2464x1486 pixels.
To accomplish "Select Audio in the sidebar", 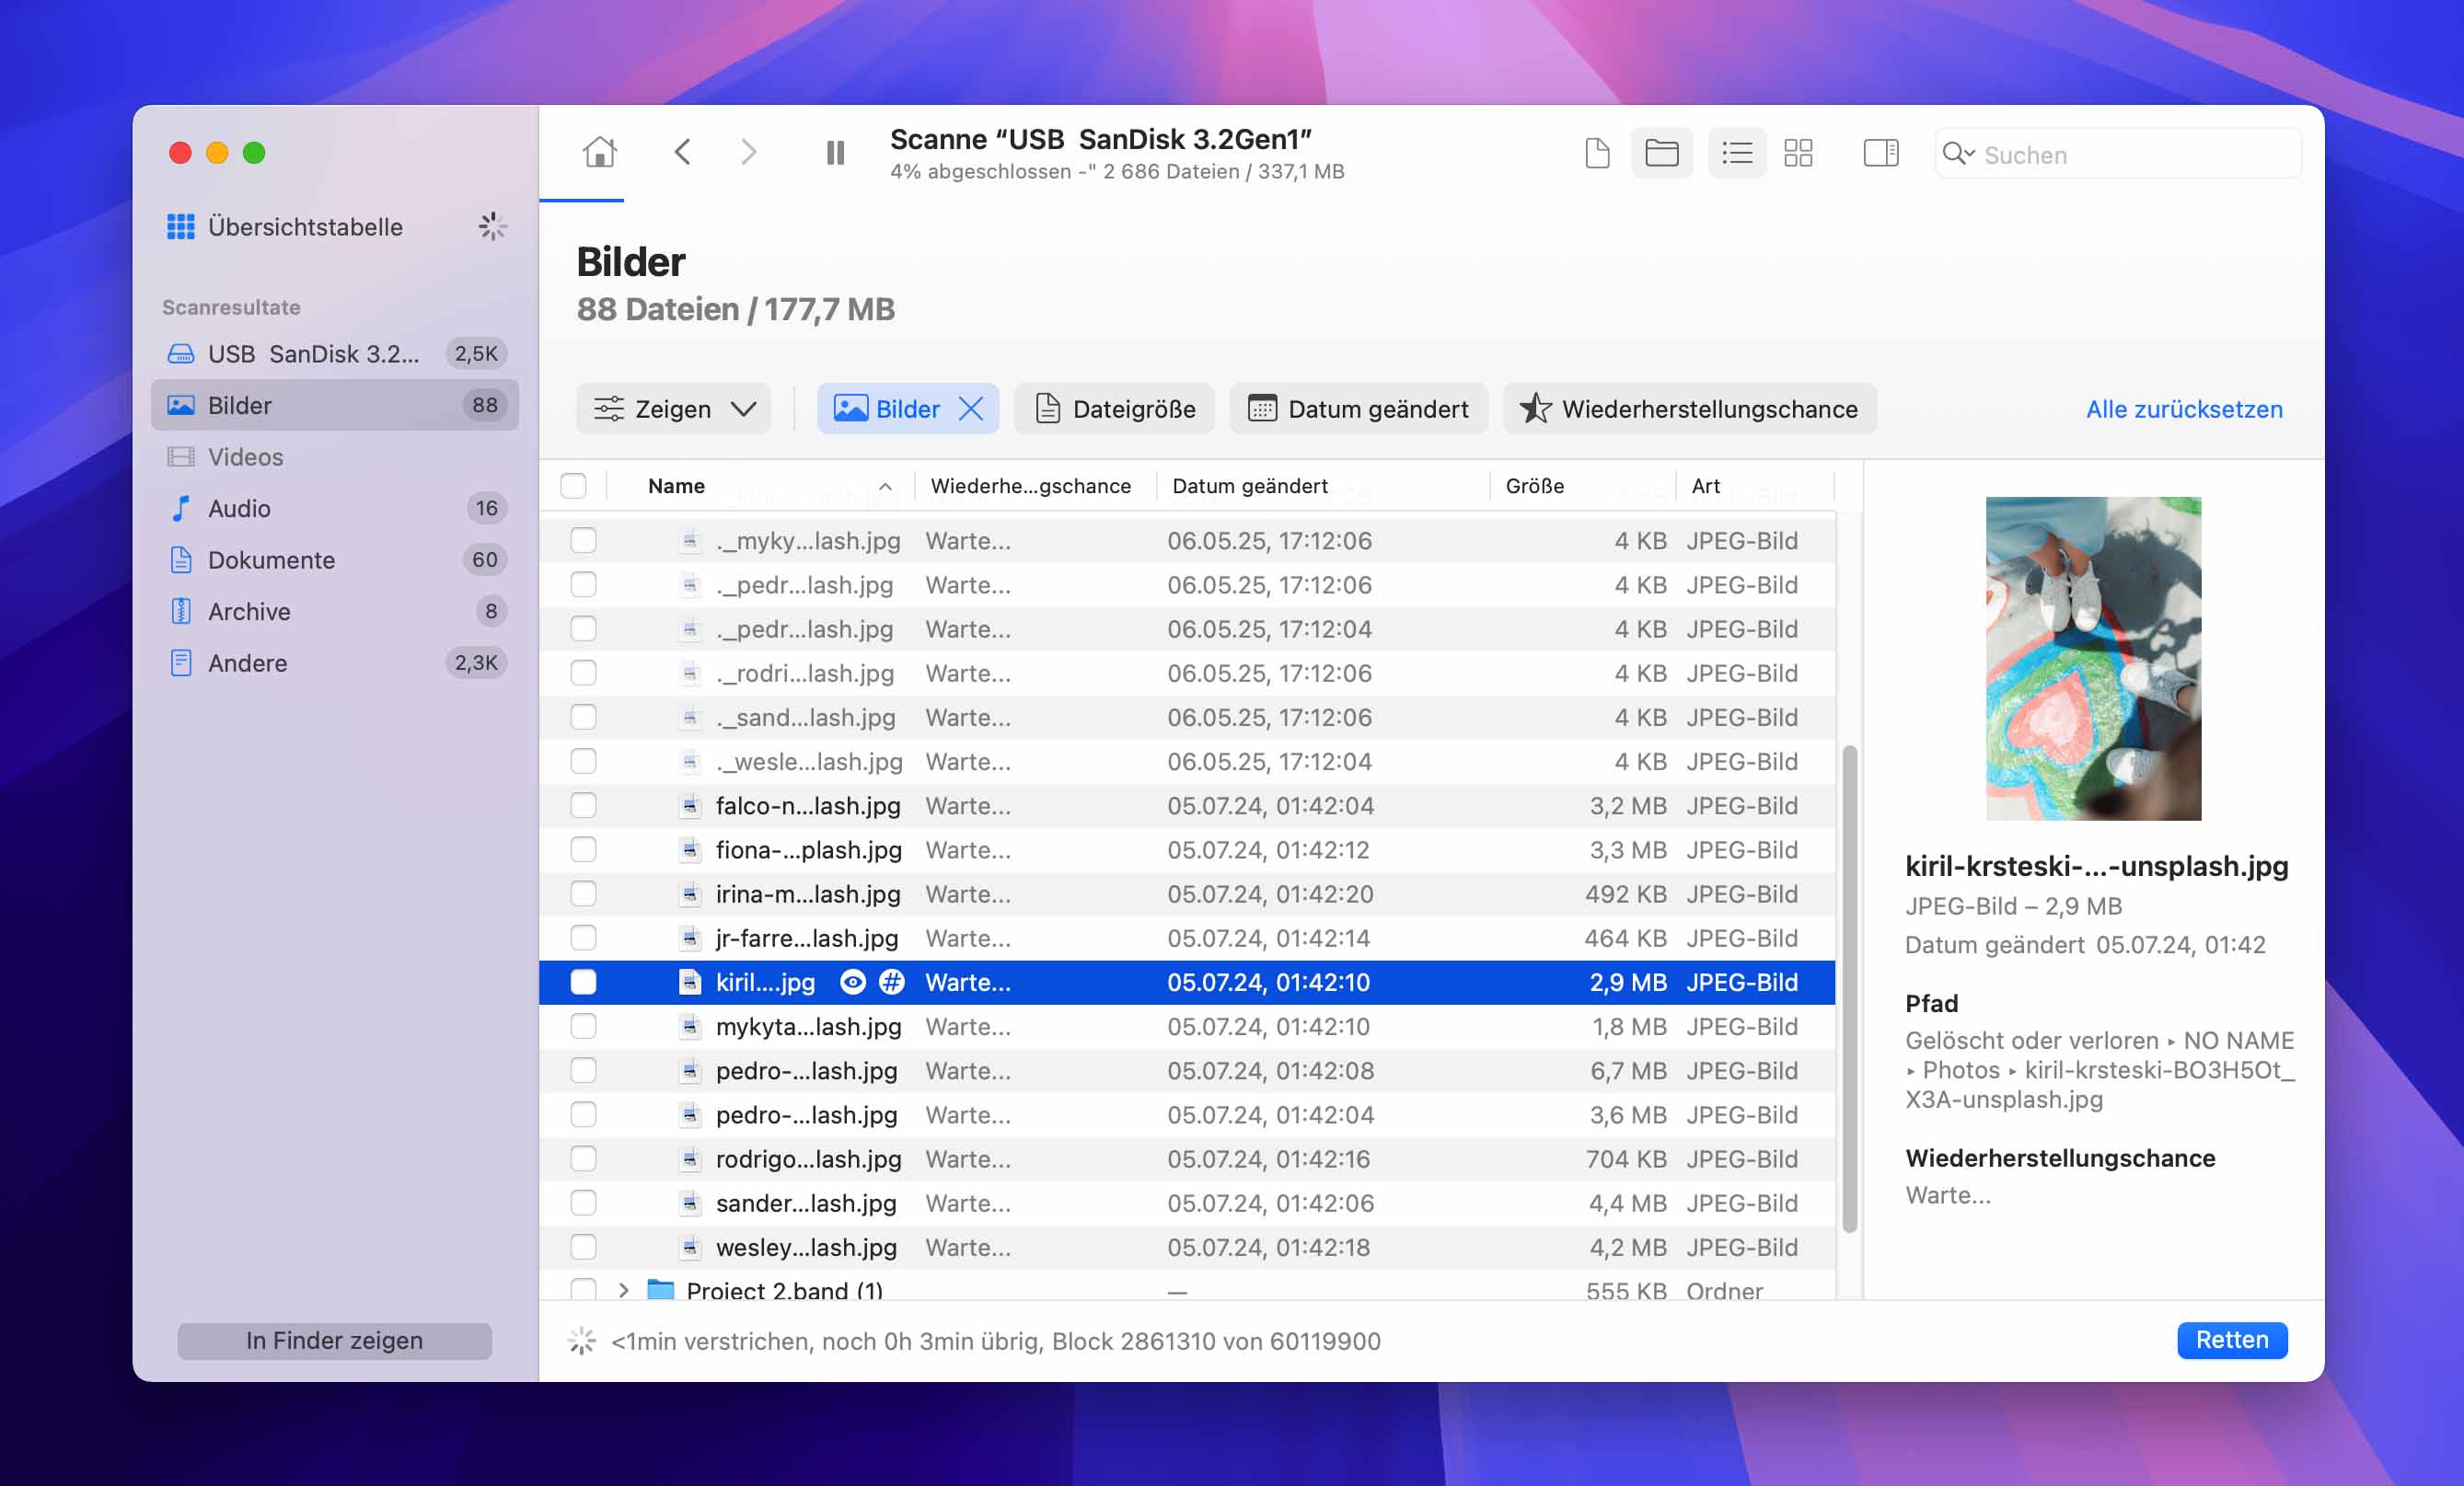I will (x=335, y=508).
